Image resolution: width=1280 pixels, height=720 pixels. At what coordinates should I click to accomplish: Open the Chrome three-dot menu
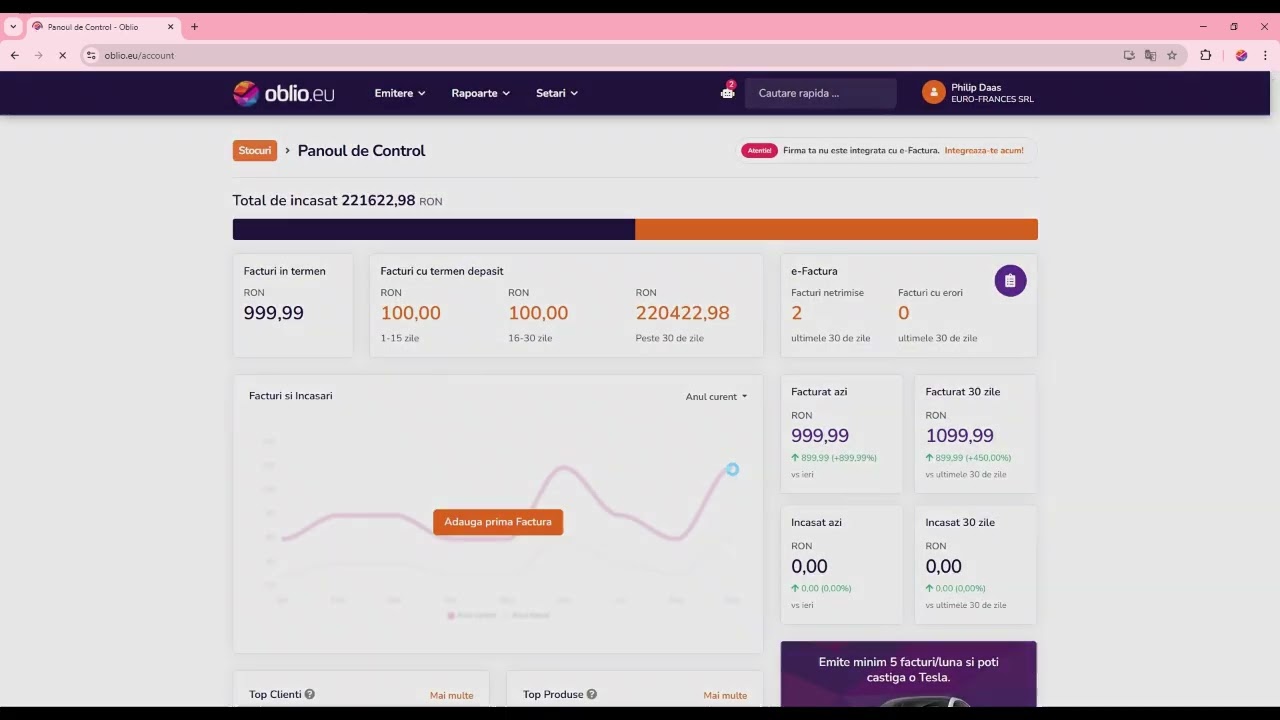coord(1265,55)
